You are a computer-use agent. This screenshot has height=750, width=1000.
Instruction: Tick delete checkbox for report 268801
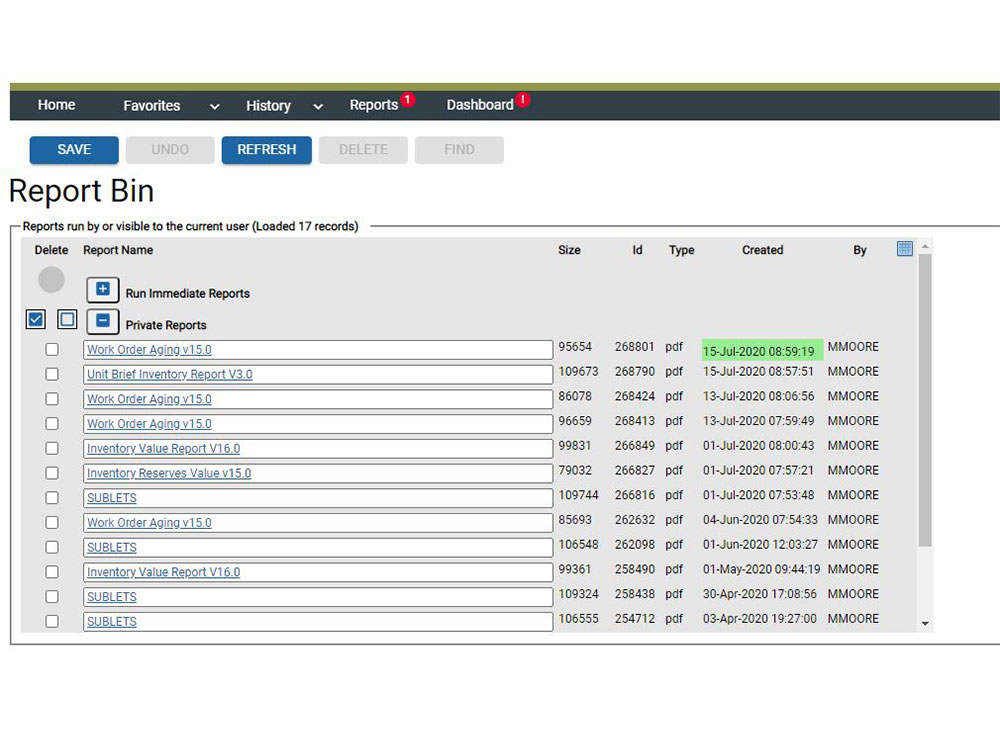(x=52, y=349)
